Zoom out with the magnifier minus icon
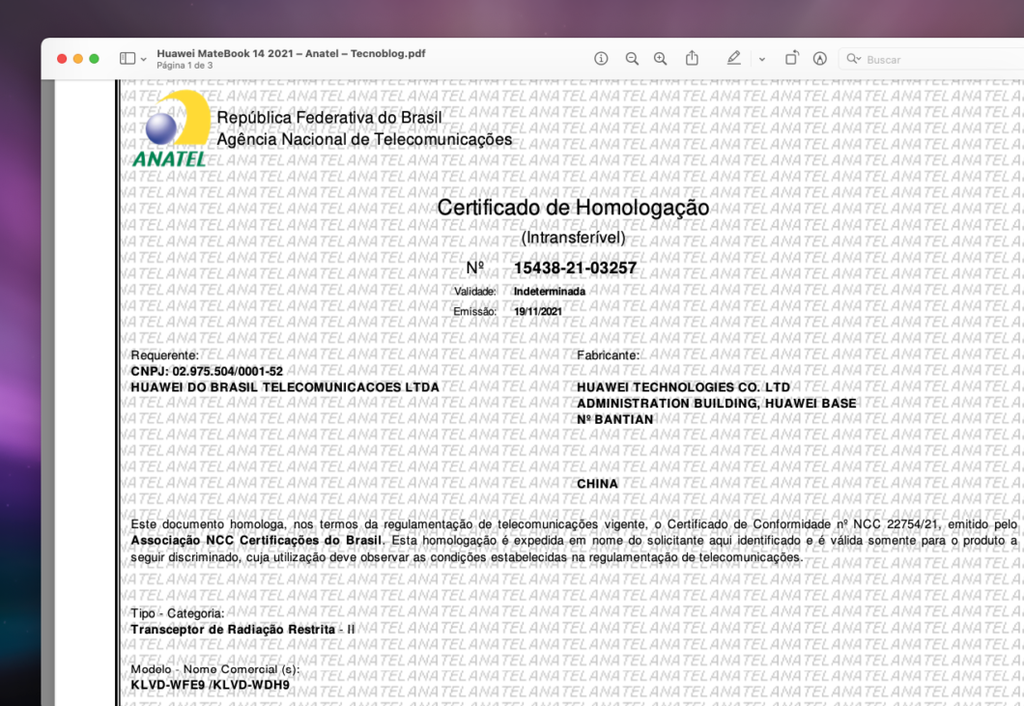The width and height of the screenshot is (1024, 706). click(632, 59)
